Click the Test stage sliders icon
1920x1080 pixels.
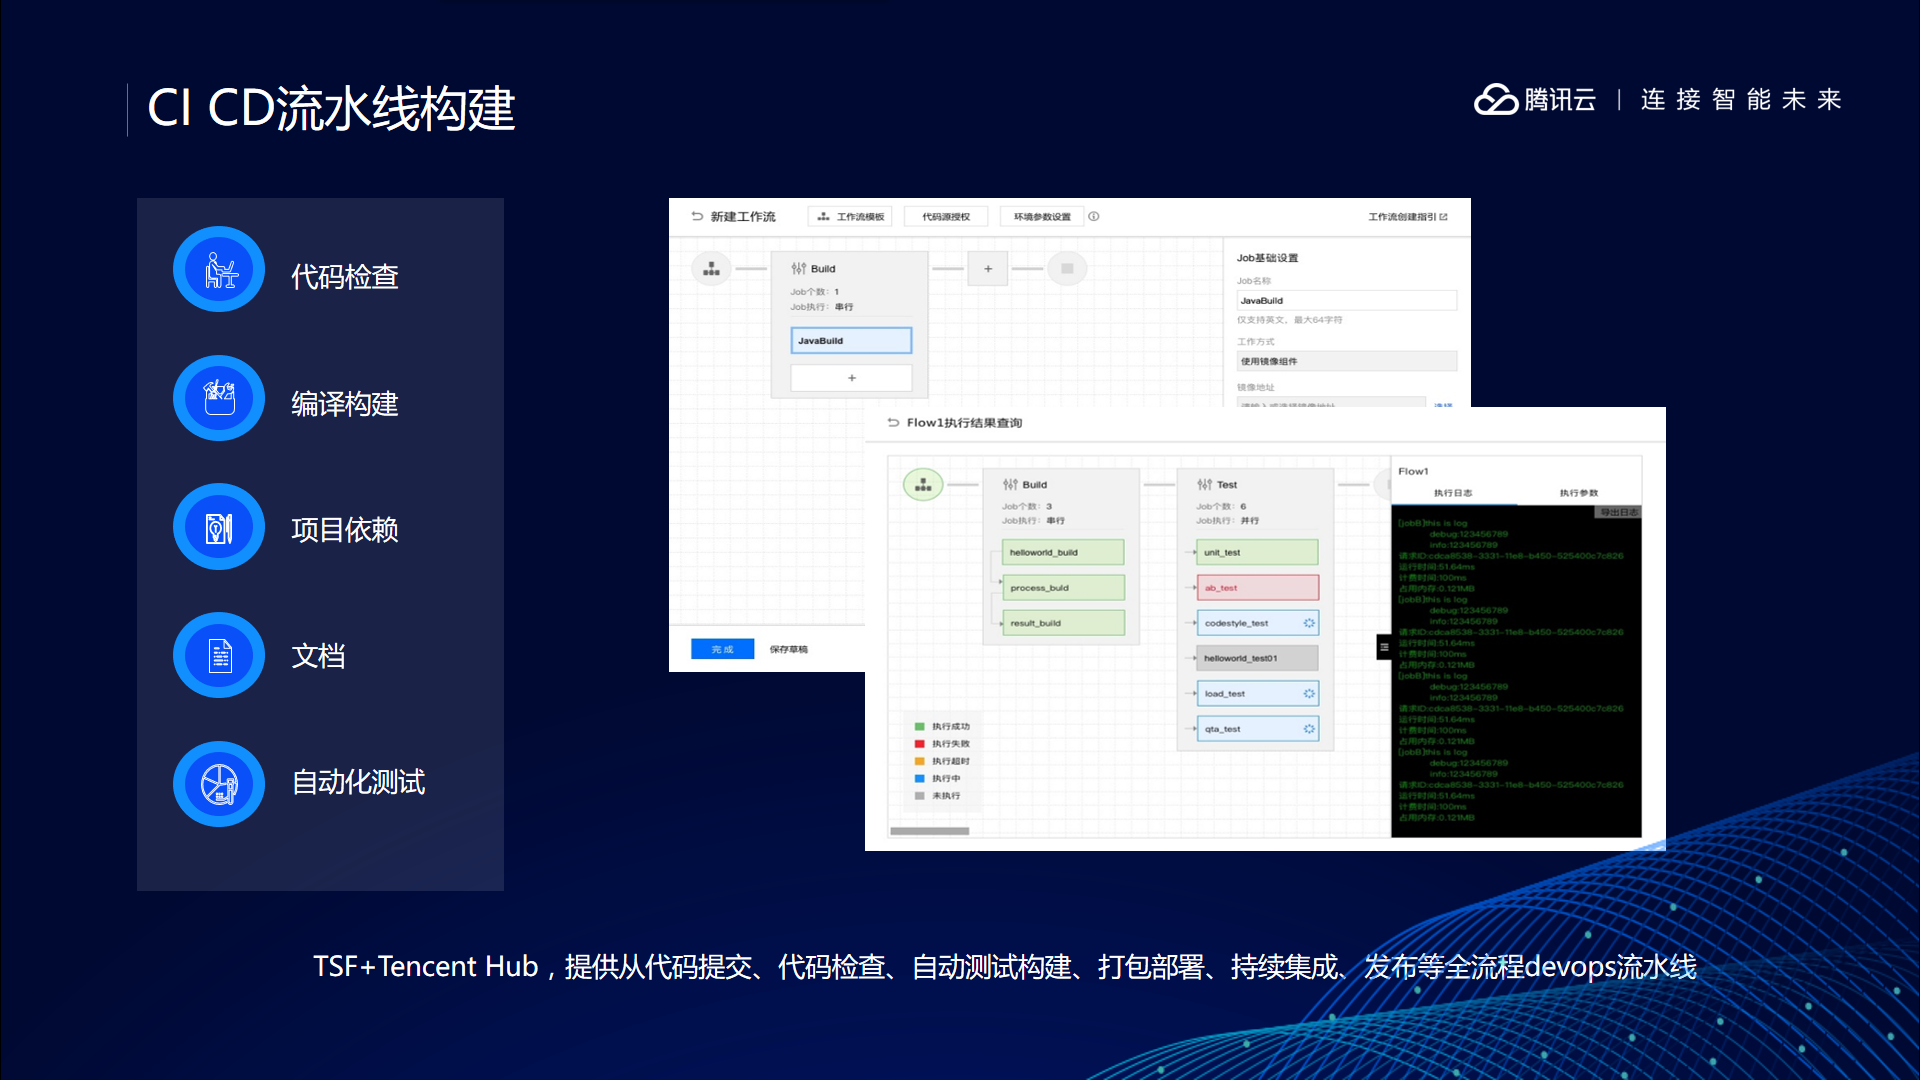click(x=1204, y=484)
